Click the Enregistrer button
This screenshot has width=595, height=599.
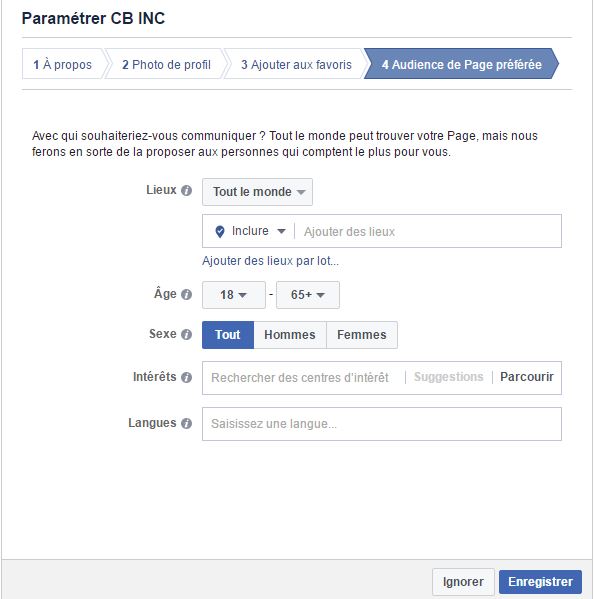540,581
